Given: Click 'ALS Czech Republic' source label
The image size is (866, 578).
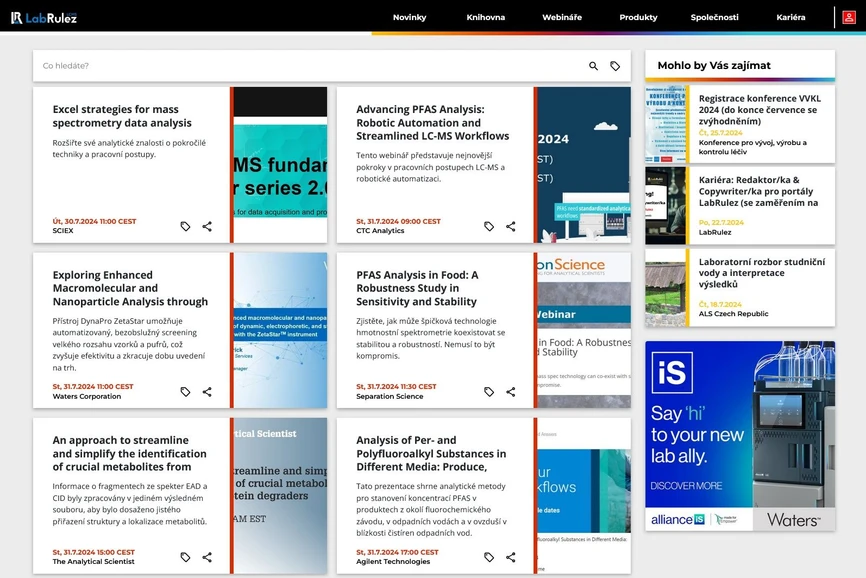Looking at the screenshot, I should 733,314.
